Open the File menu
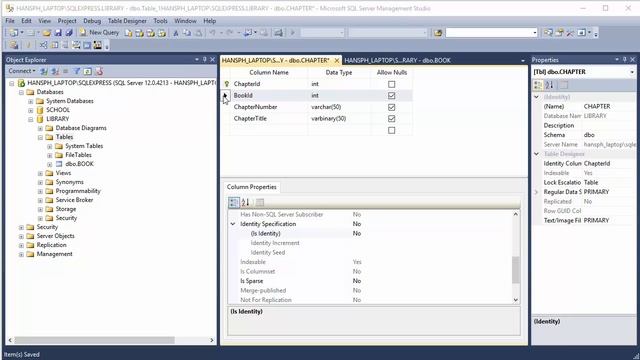The height and width of the screenshot is (360, 640). point(10,21)
